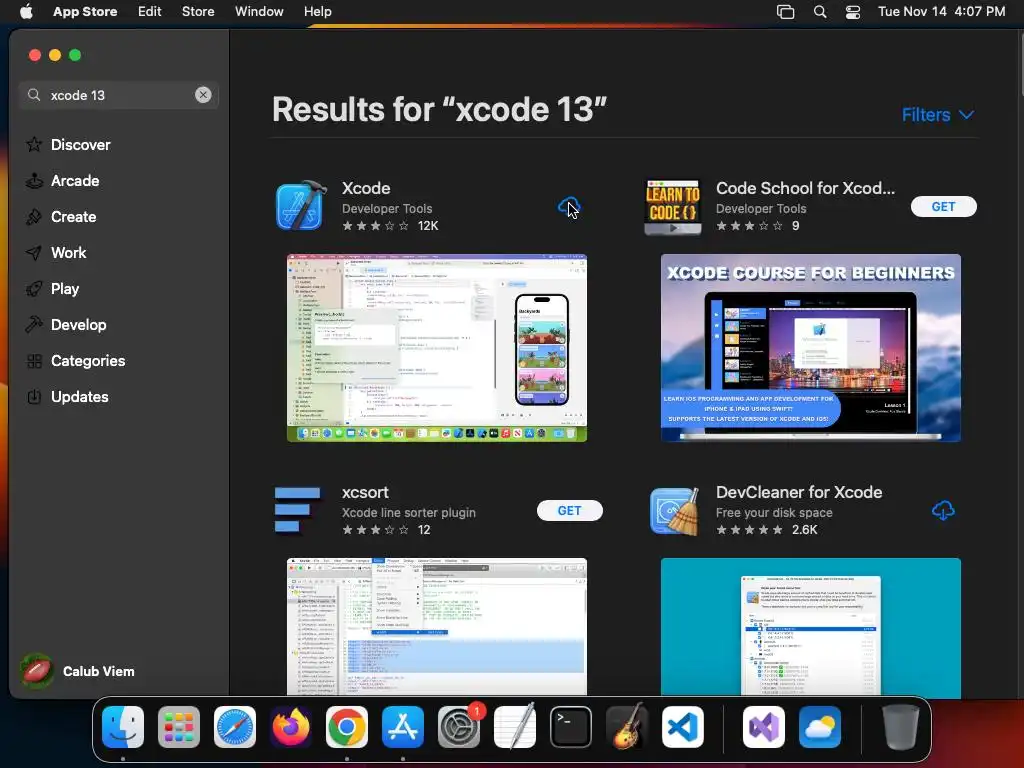The width and height of the screenshot is (1024, 768).
Task: Open Visual Studio Code from the Dock
Action: coord(683,727)
